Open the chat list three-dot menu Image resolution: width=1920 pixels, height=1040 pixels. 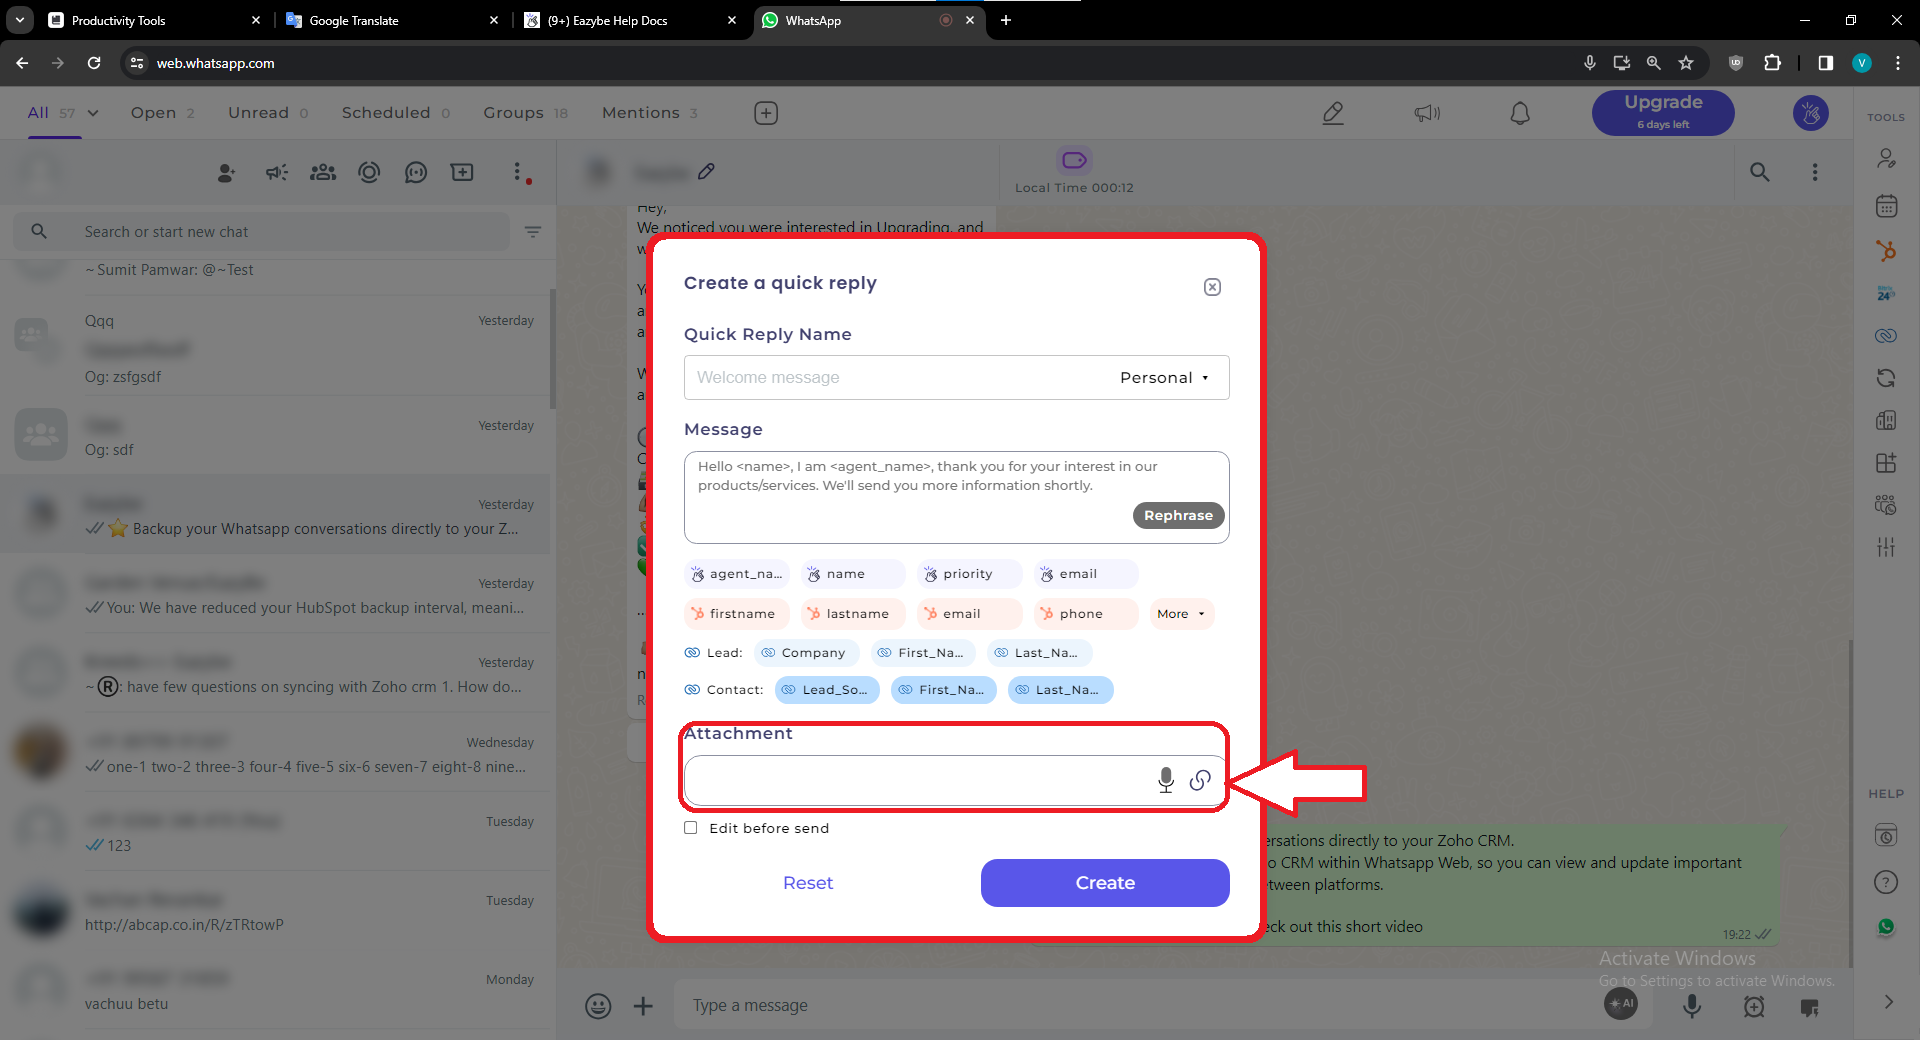point(517,173)
